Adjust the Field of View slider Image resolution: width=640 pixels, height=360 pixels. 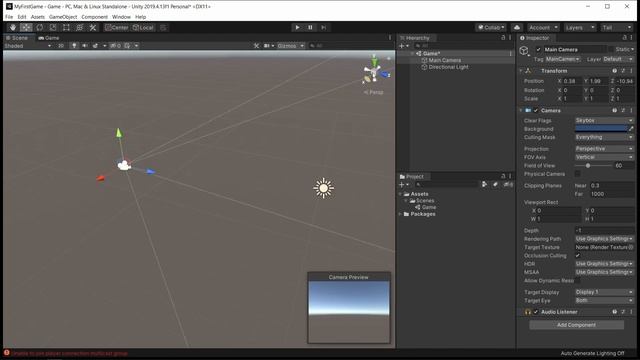click(593, 165)
